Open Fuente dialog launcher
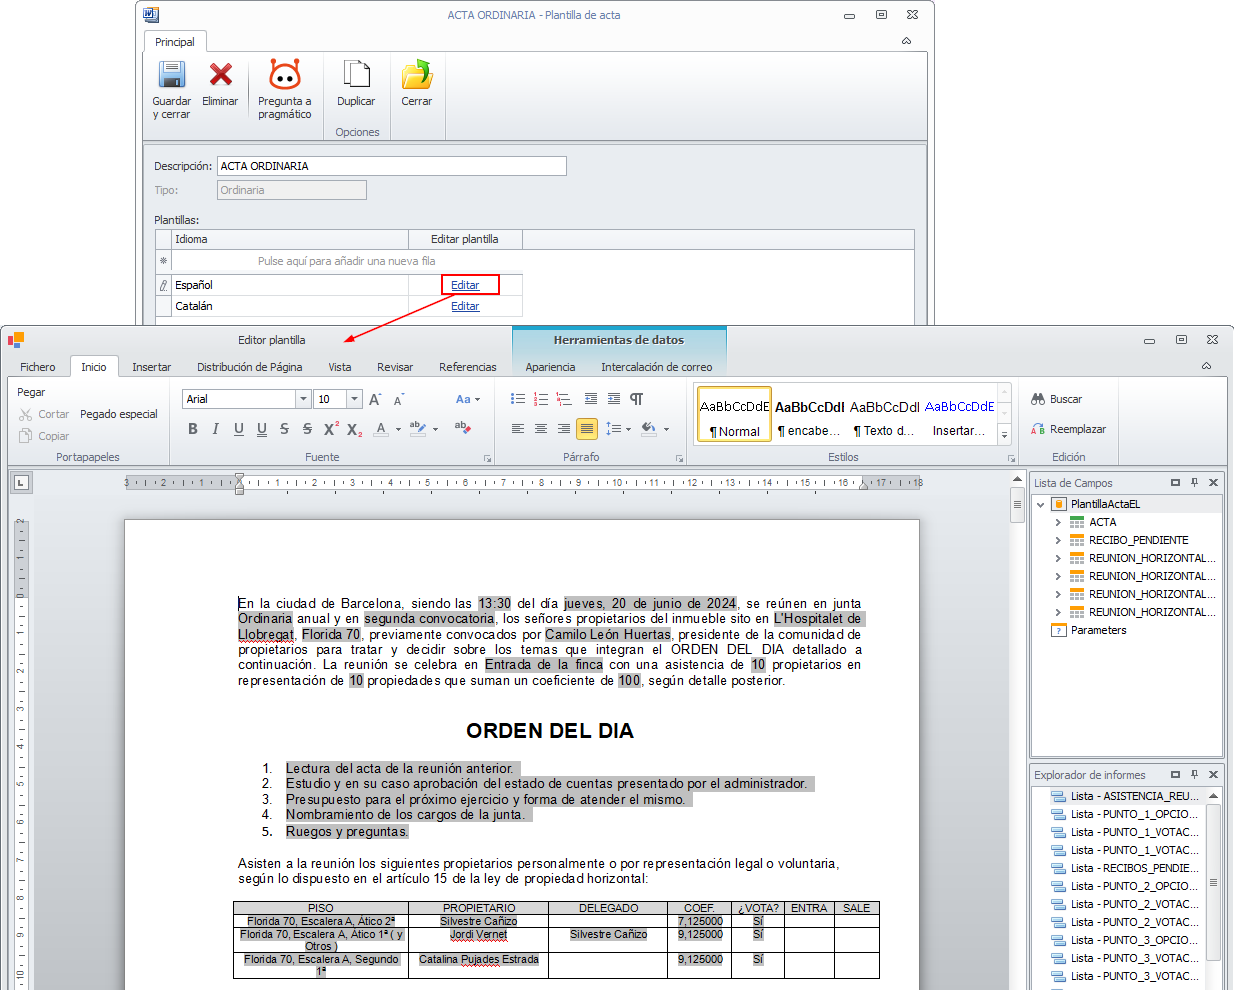Image resolution: width=1234 pixels, height=990 pixels. pos(488,458)
